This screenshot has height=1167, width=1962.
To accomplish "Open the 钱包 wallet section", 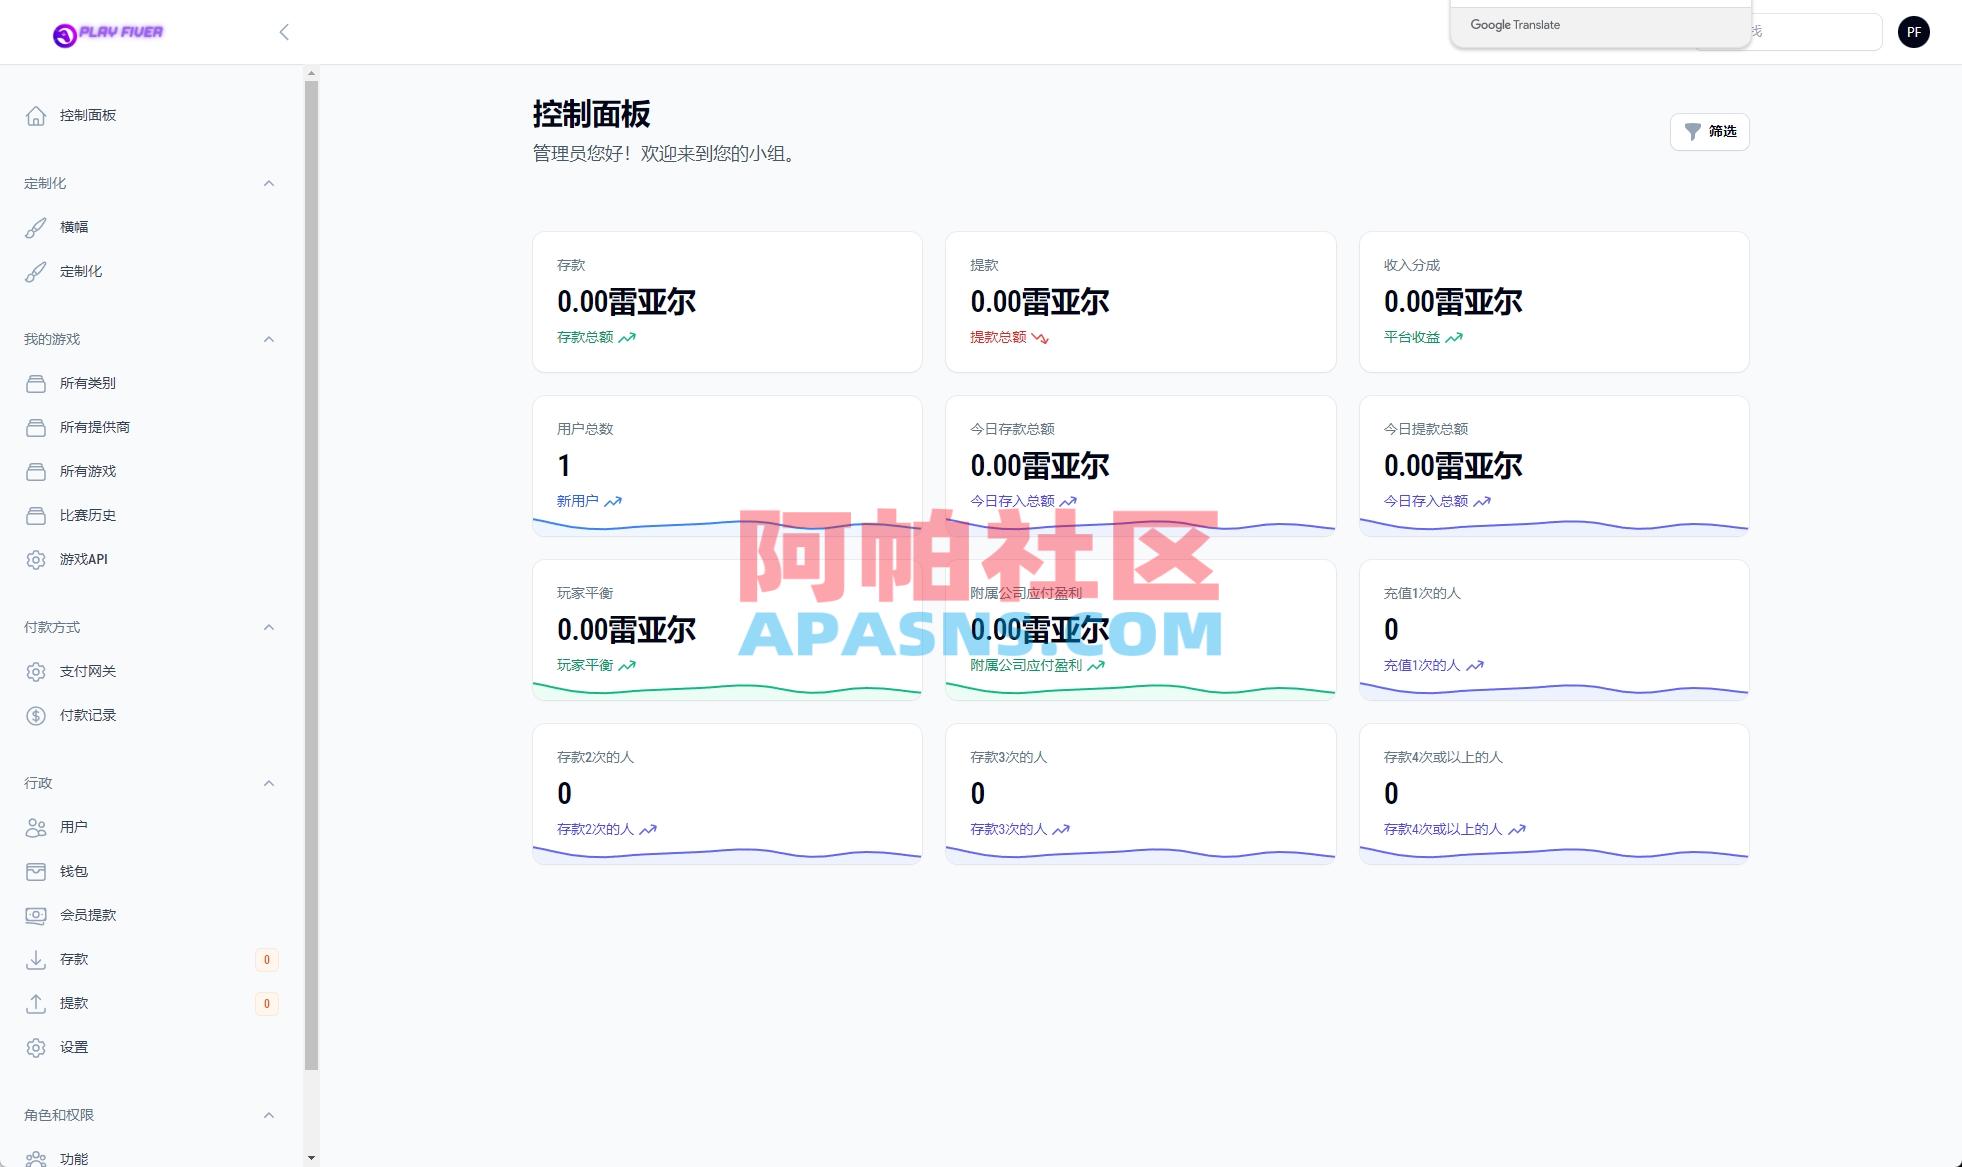I will pos(72,871).
